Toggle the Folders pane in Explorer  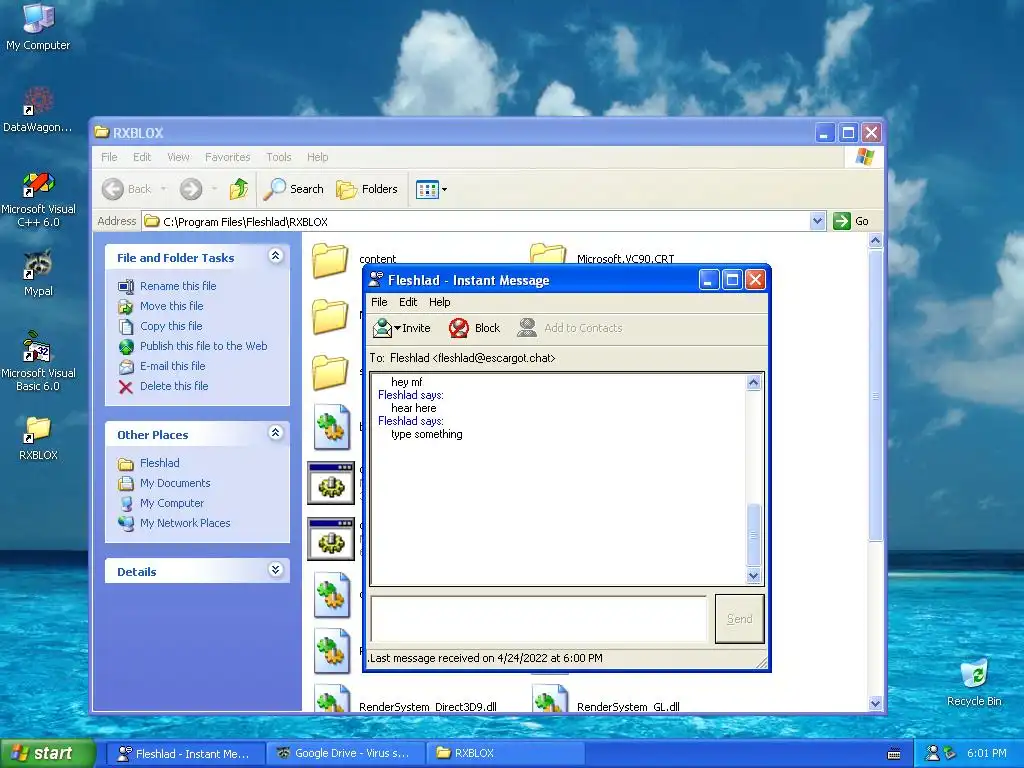(x=366, y=189)
